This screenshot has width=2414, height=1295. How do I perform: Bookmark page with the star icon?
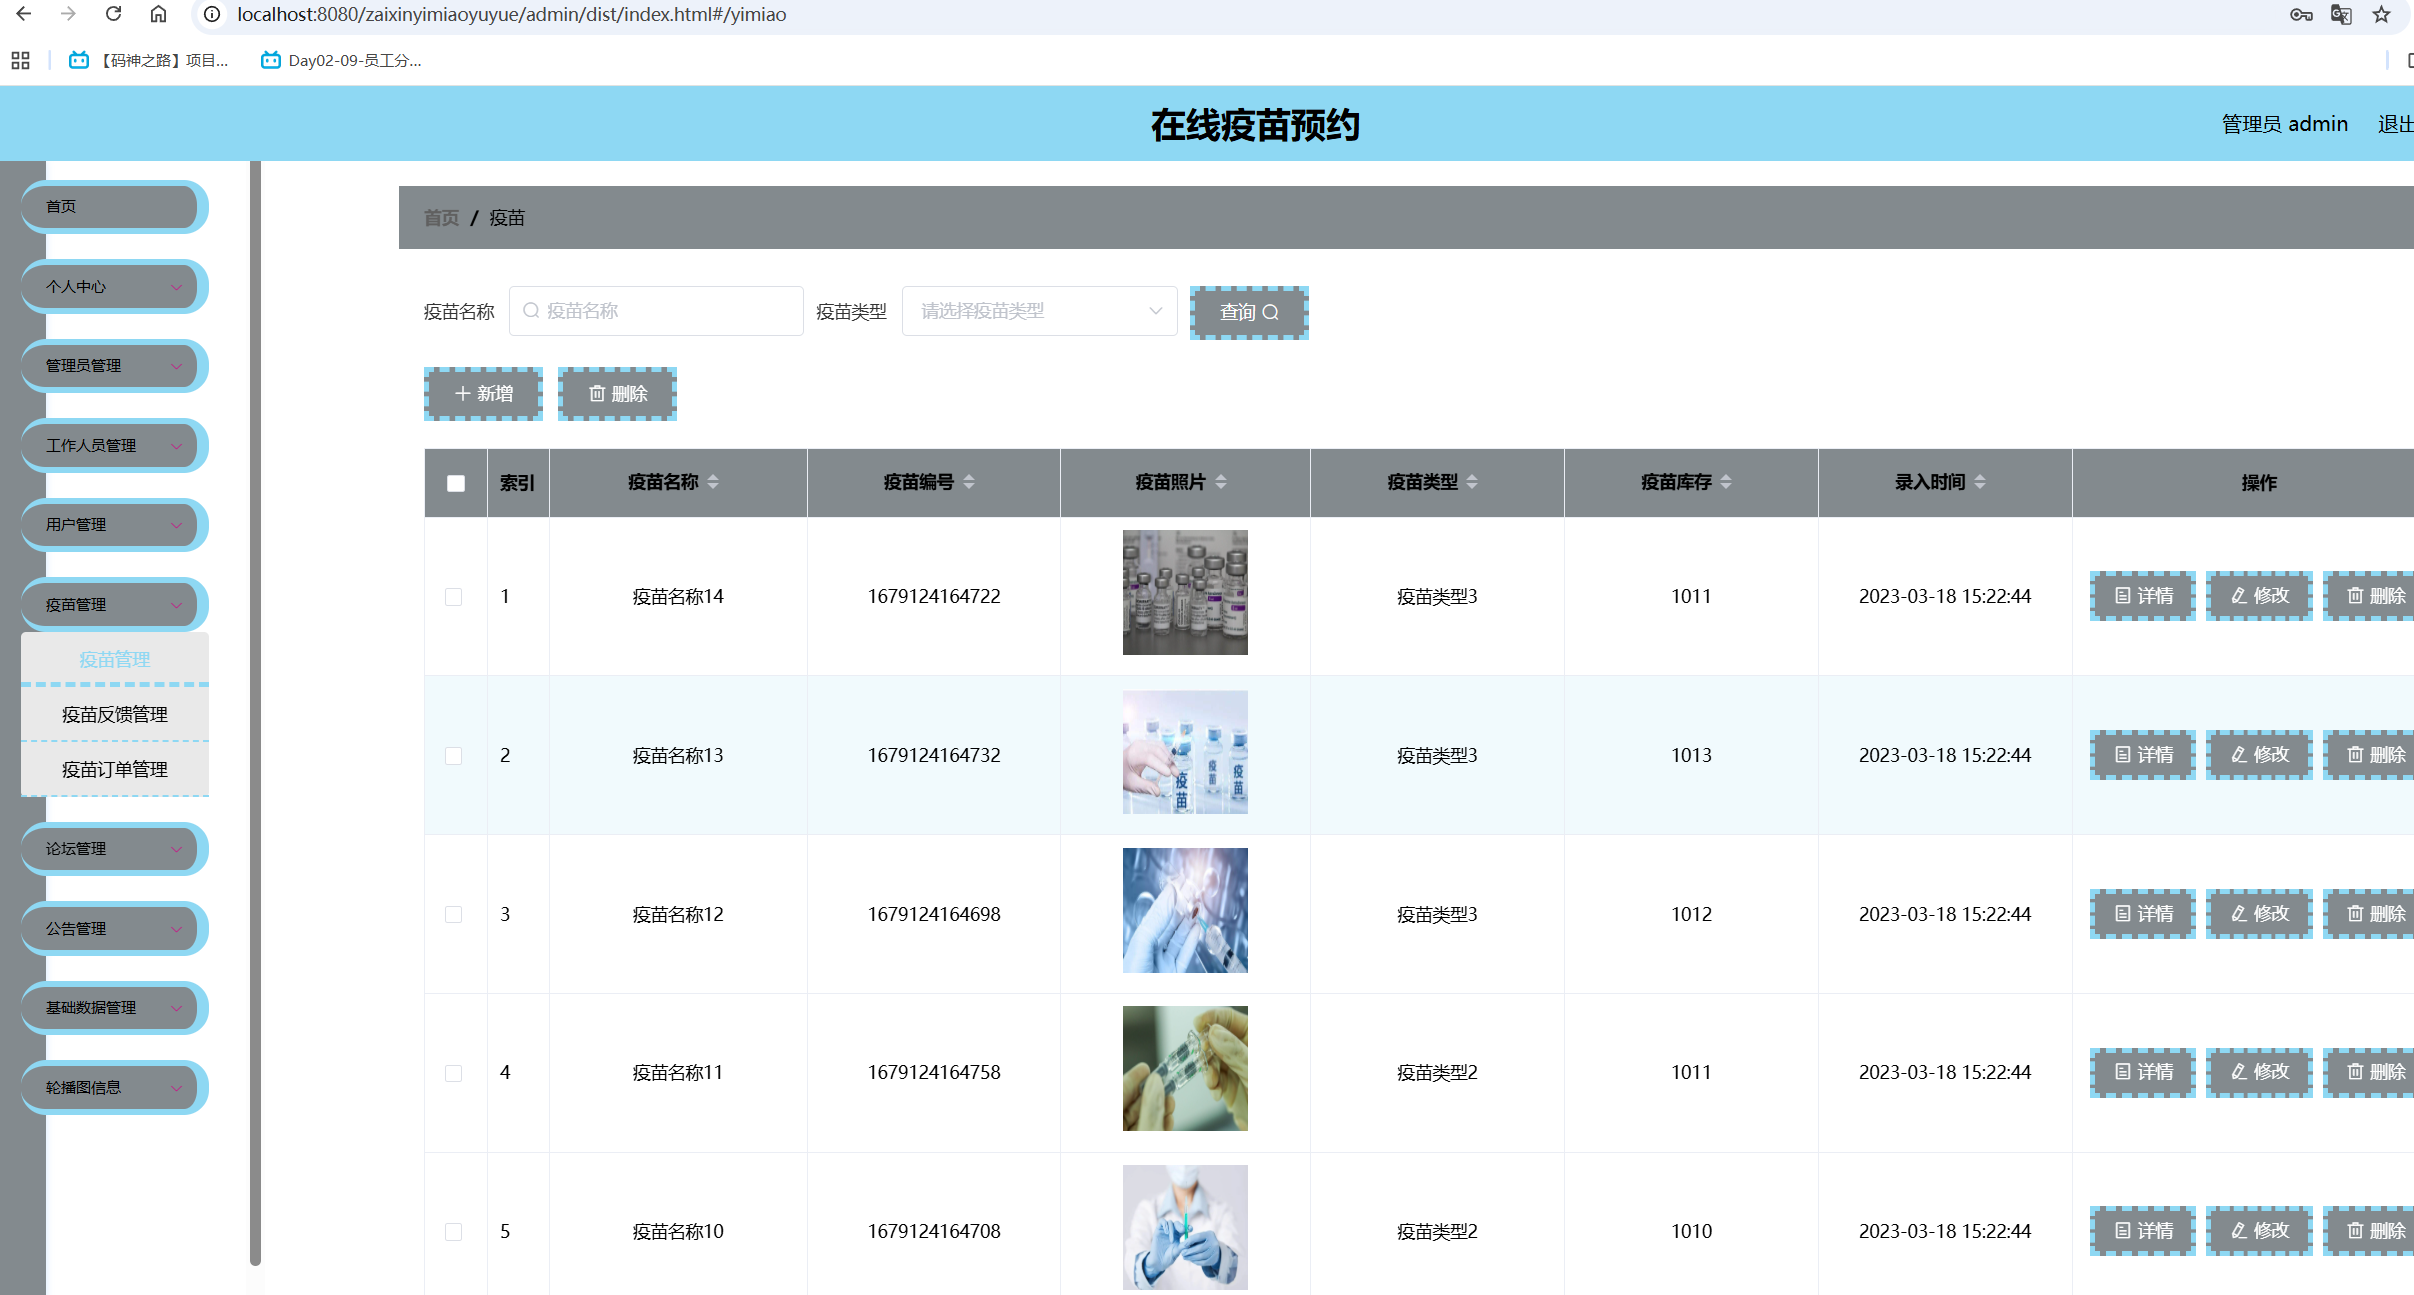2381,14
